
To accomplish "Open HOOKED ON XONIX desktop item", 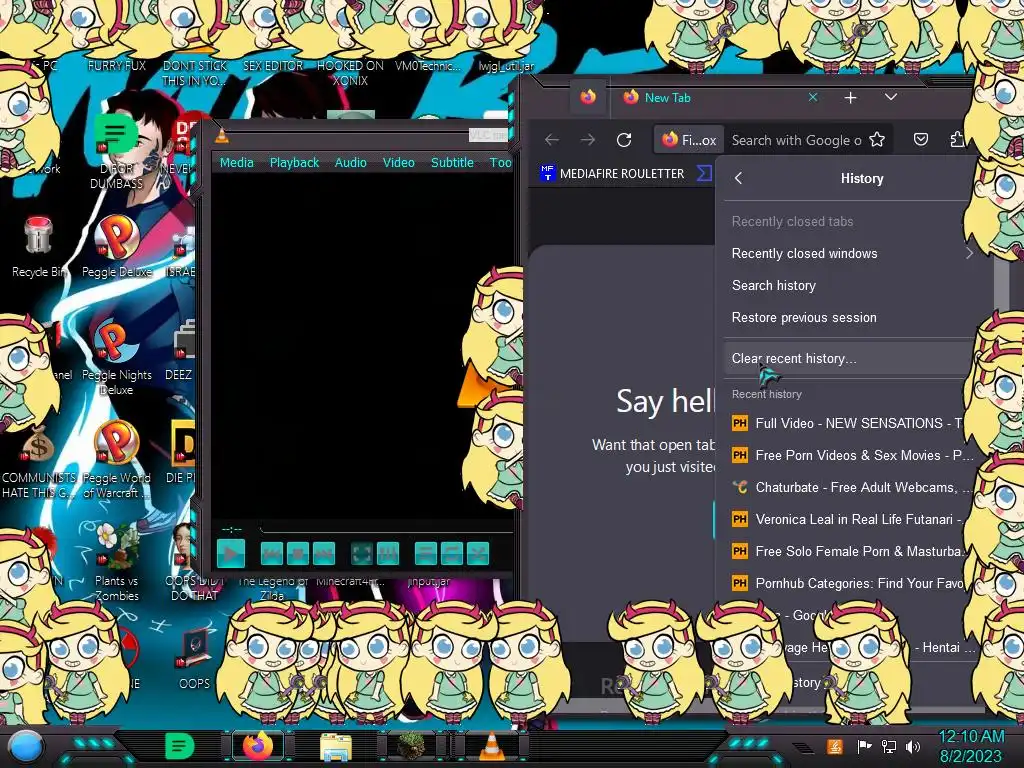I will (x=351, y=73).
